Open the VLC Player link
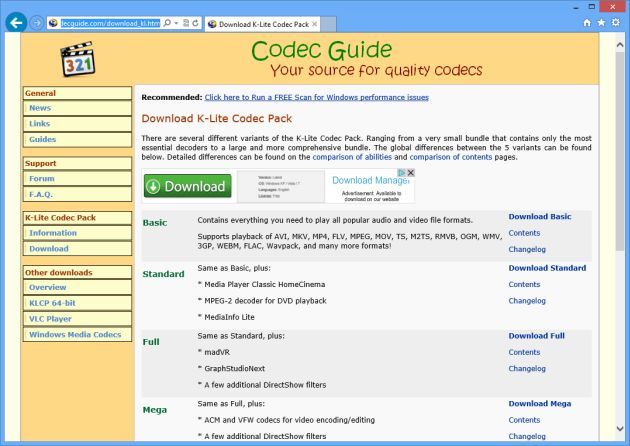The width and height of the screenshot is (630, 446). pos(77,319)
